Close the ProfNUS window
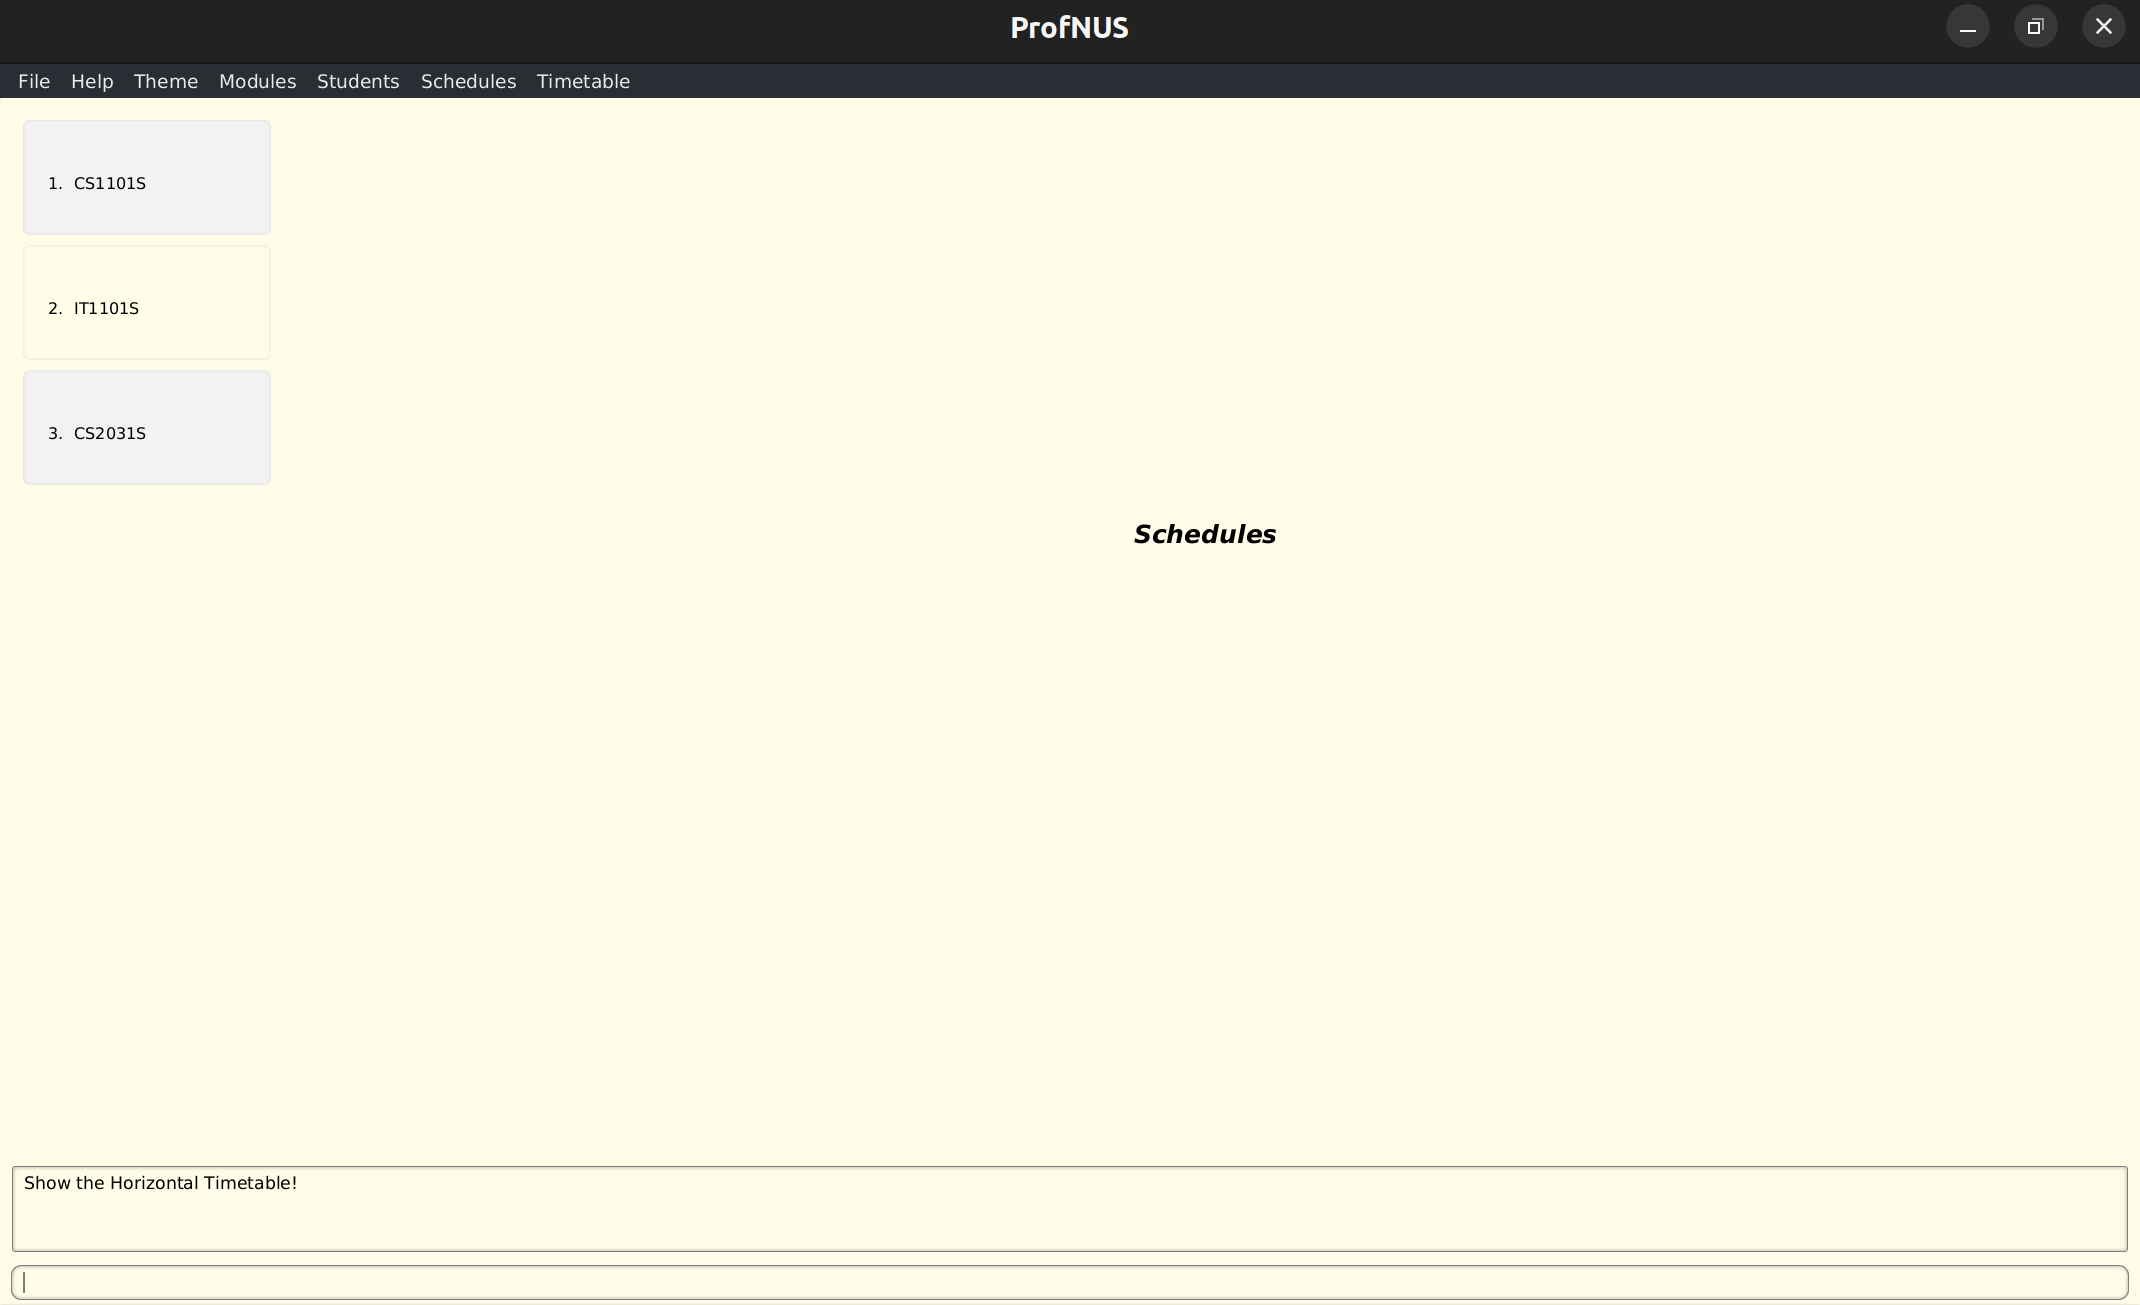2140x1305 pixels. pos(2103,27)
